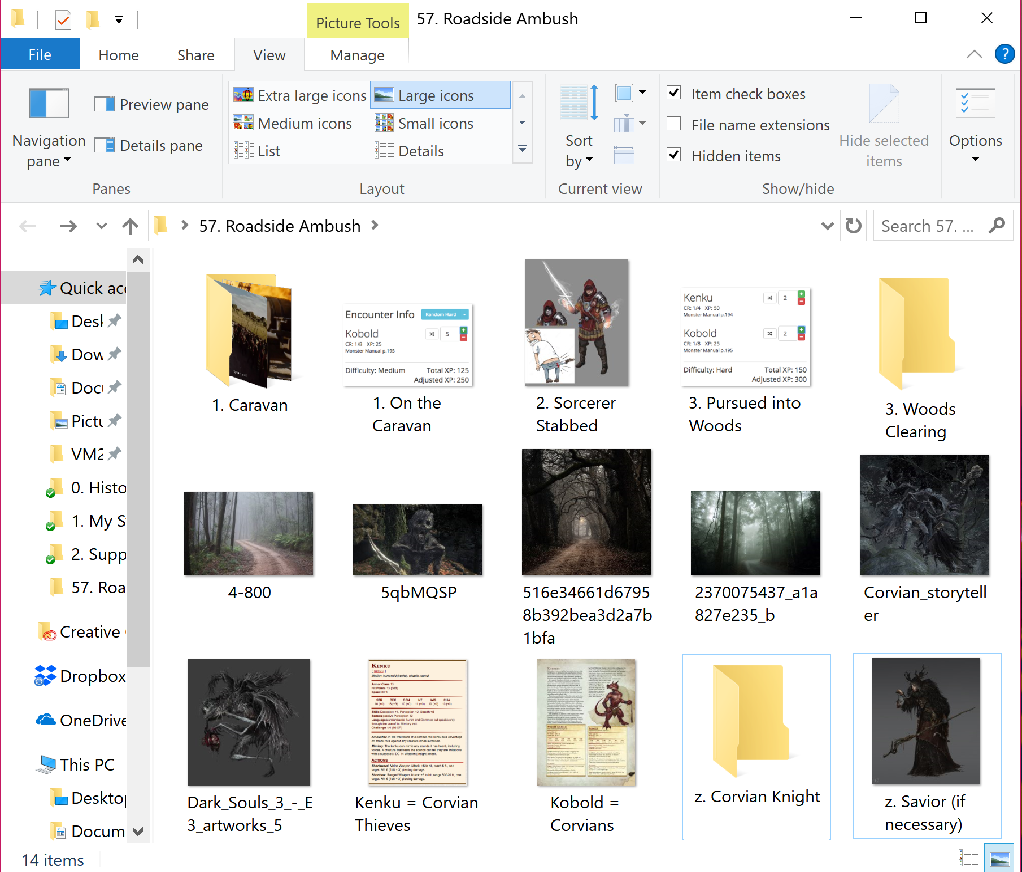Select Medium icons layout
1022x872 pixels.
[x=293, y=123]
